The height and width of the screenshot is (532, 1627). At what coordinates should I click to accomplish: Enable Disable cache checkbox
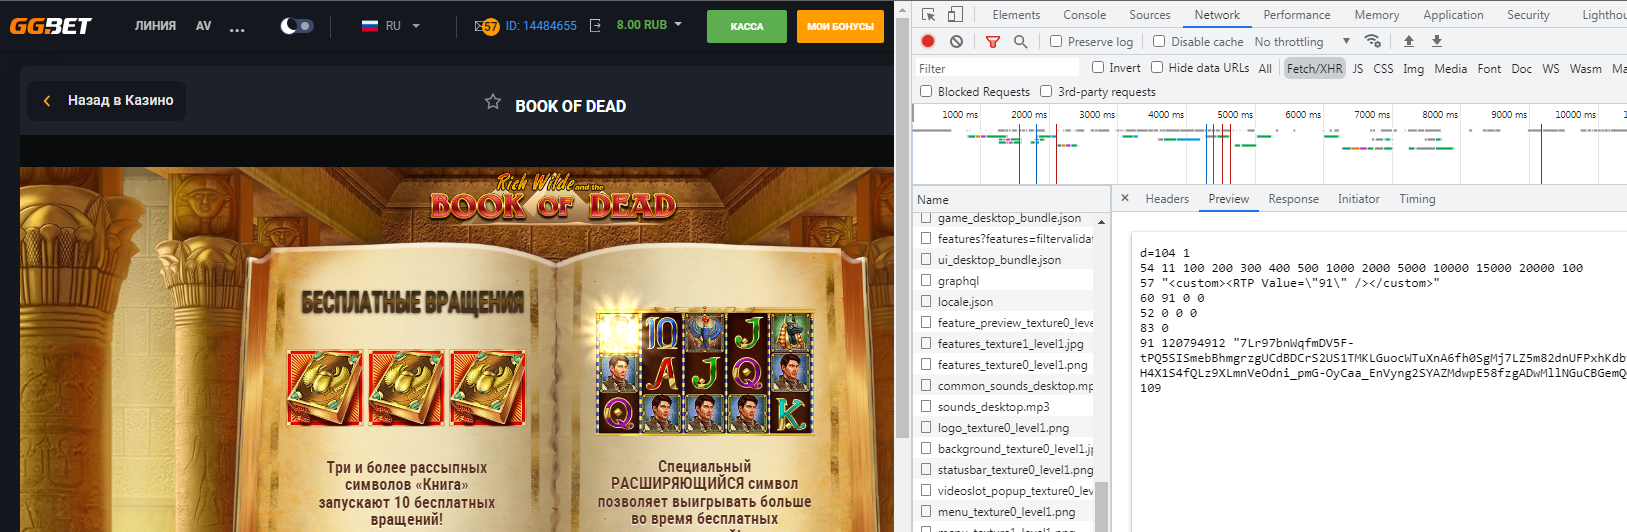point(1159,41)
